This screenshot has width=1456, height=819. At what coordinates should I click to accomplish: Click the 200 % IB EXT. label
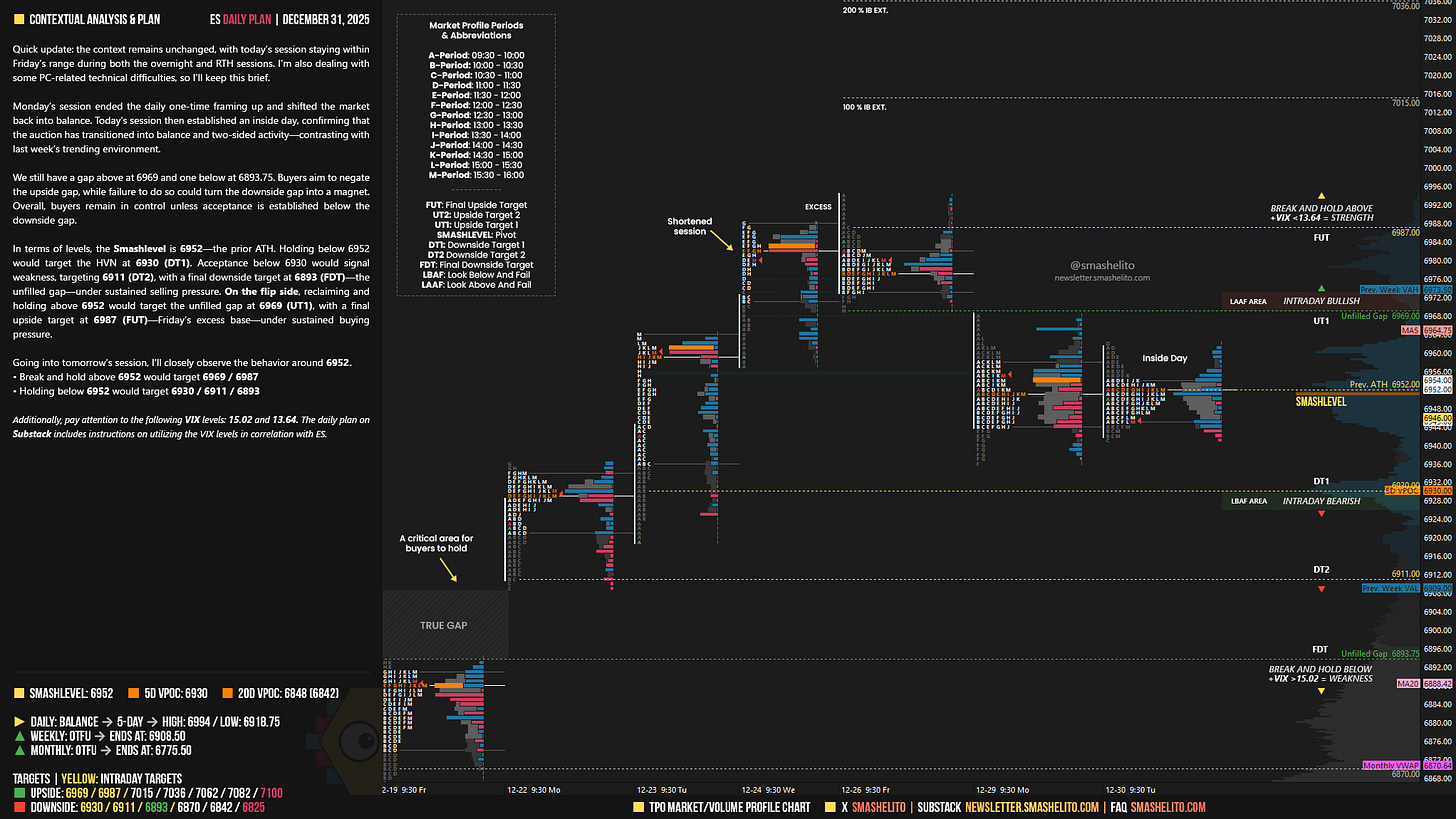pyautogui.click(x=865, y=10)
